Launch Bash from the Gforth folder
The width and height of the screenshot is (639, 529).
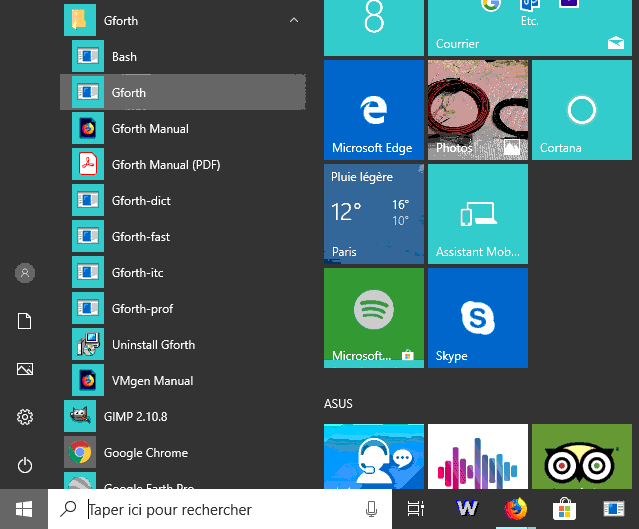pos(183,56)
